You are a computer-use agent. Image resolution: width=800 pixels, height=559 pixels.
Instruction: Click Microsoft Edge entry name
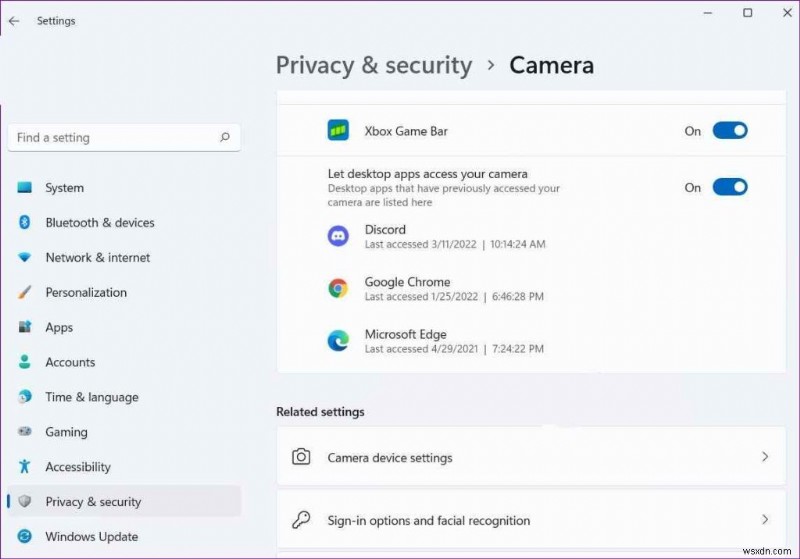pyautogui.click(x=406, y=334)
